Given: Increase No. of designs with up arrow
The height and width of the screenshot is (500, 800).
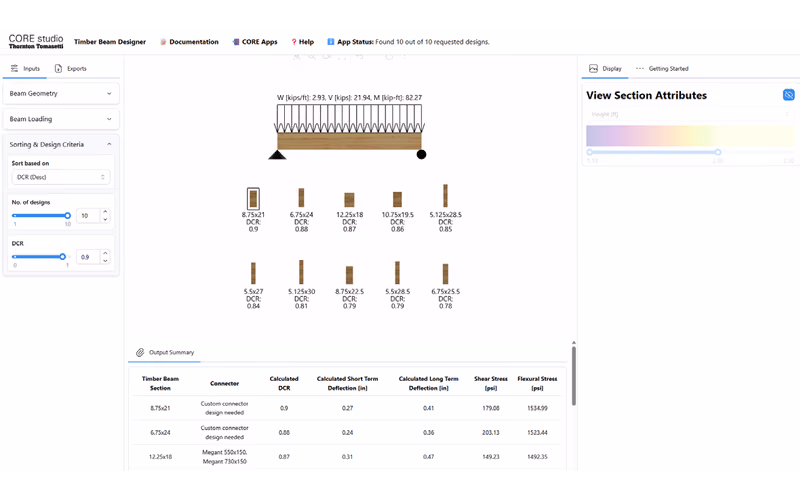Looking at the screenshot, I should click(x=105, y=212).
